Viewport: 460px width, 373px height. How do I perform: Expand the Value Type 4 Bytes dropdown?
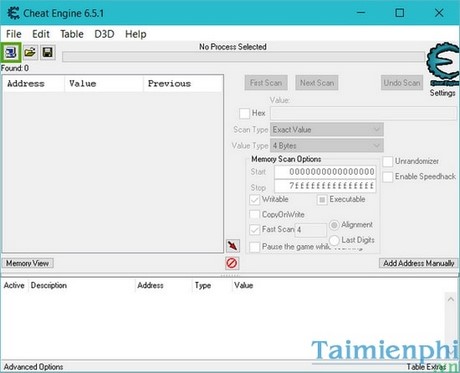click(x=327, y=146)
